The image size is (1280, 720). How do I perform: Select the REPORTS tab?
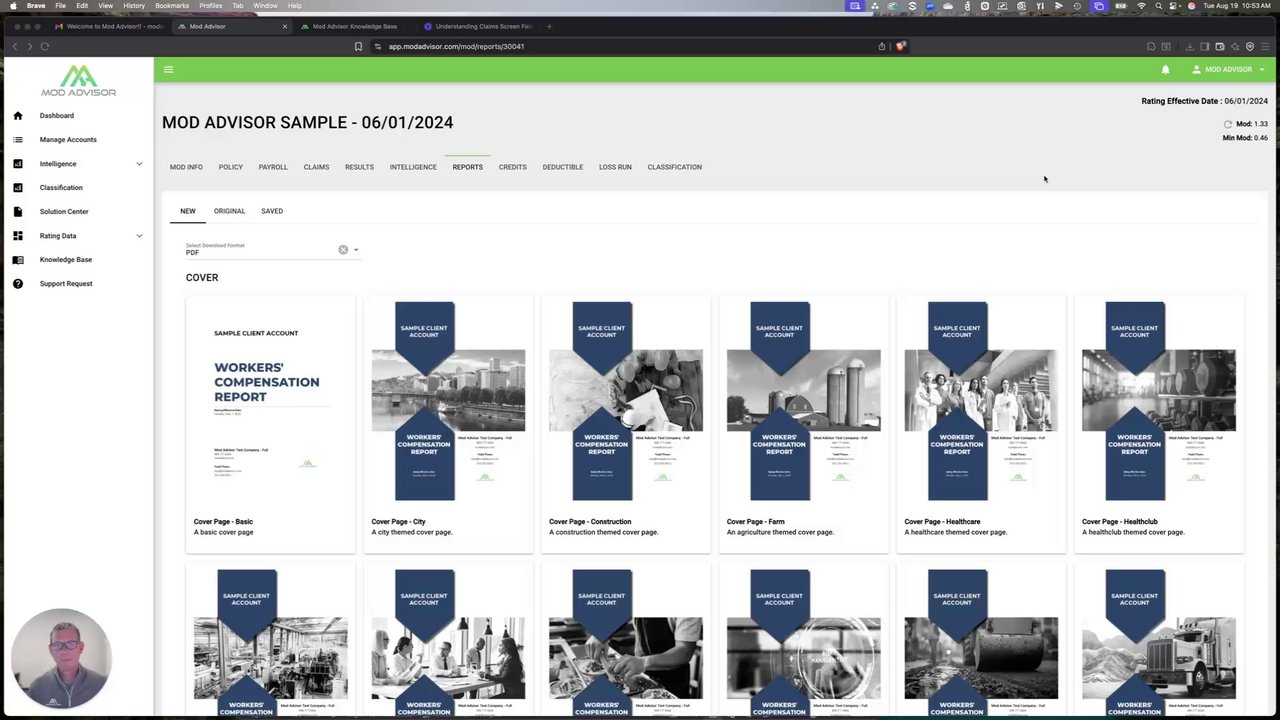(x=467, y=167)
